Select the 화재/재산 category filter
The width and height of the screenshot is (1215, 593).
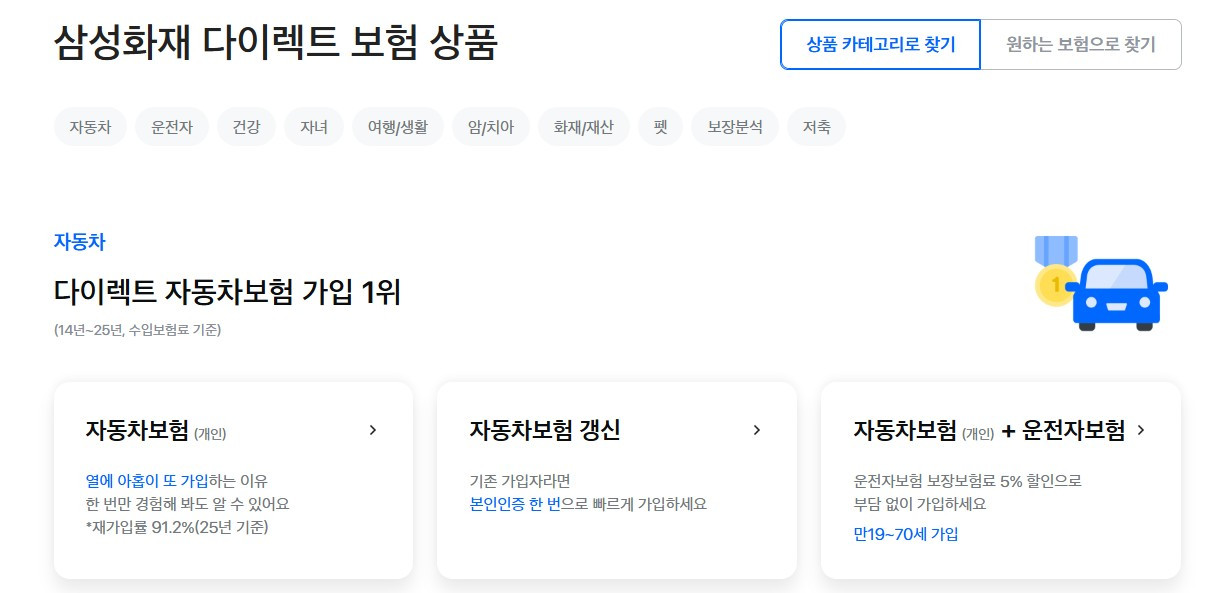[x=585, y=126]
